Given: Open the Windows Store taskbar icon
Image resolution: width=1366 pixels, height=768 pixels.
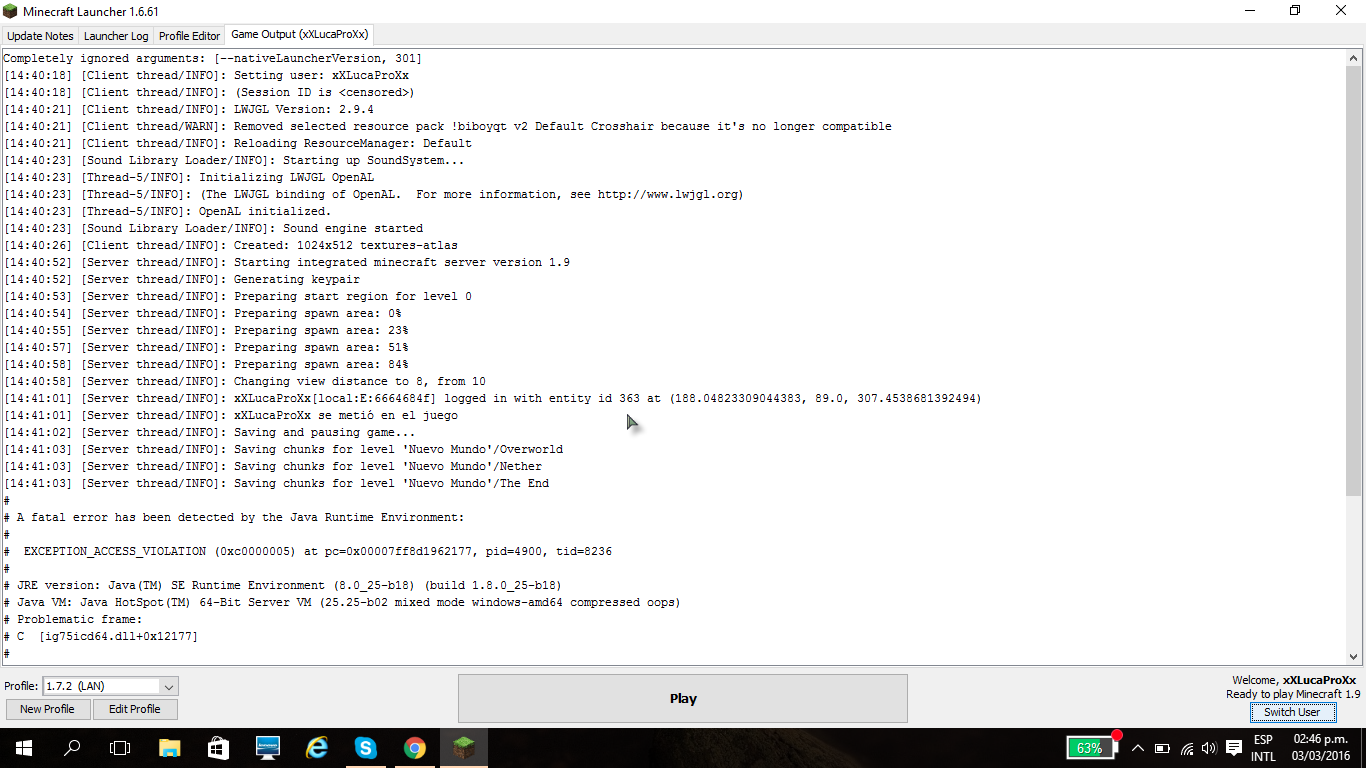Looking at the screenshot, I should tap(218, 748).
